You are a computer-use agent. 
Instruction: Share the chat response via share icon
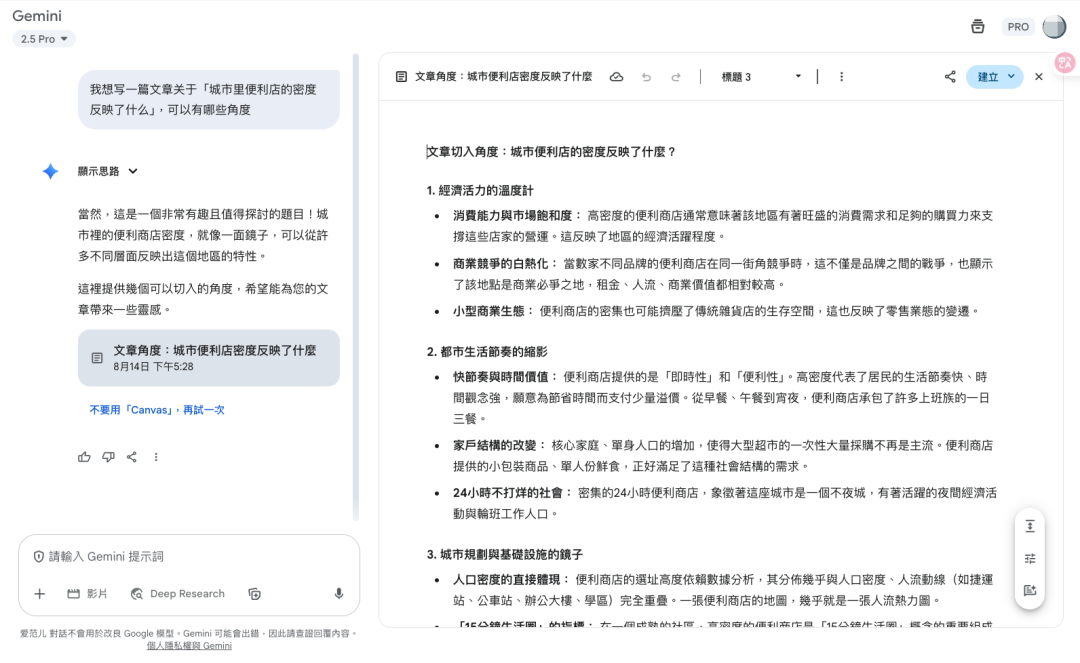(132, 457)
